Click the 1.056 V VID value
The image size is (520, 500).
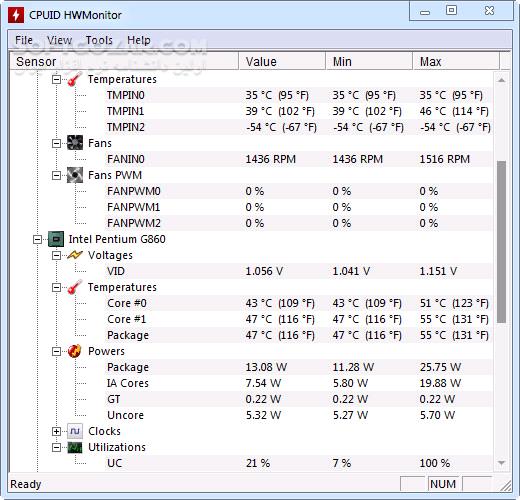pyautogui.click(x=264, y=271)
